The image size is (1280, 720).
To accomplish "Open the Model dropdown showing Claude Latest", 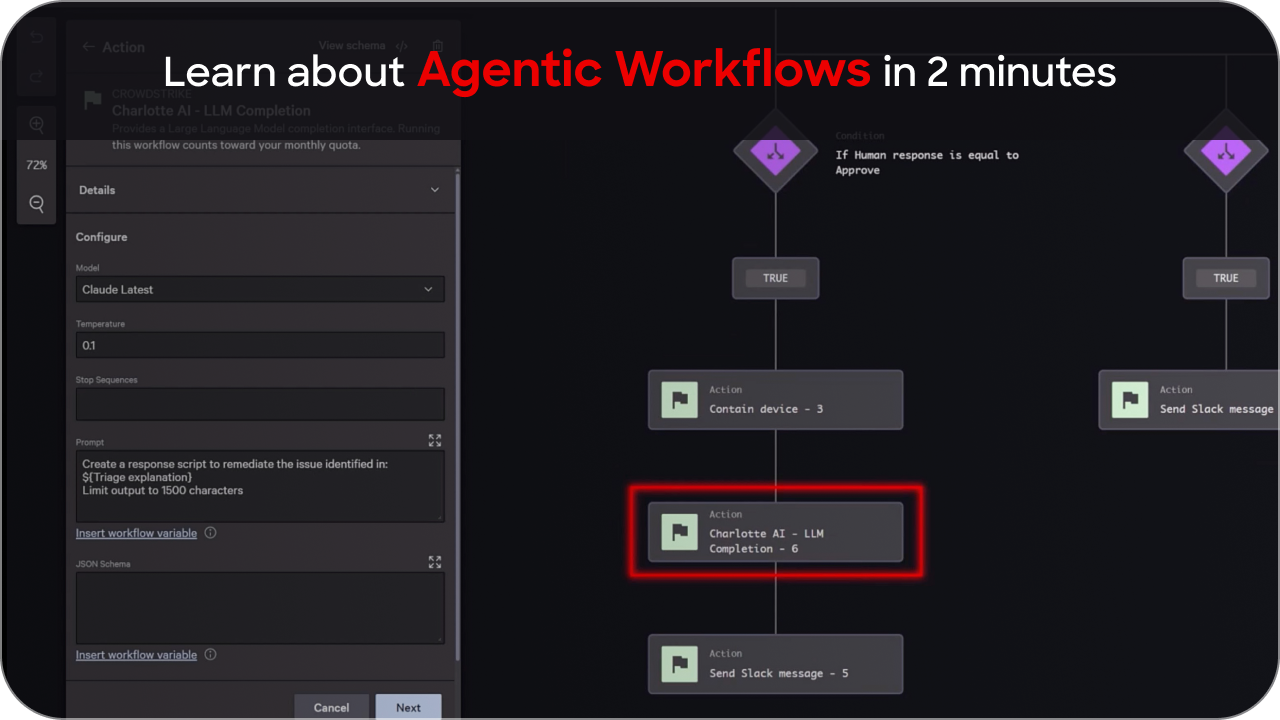I will tap(260, 290).
